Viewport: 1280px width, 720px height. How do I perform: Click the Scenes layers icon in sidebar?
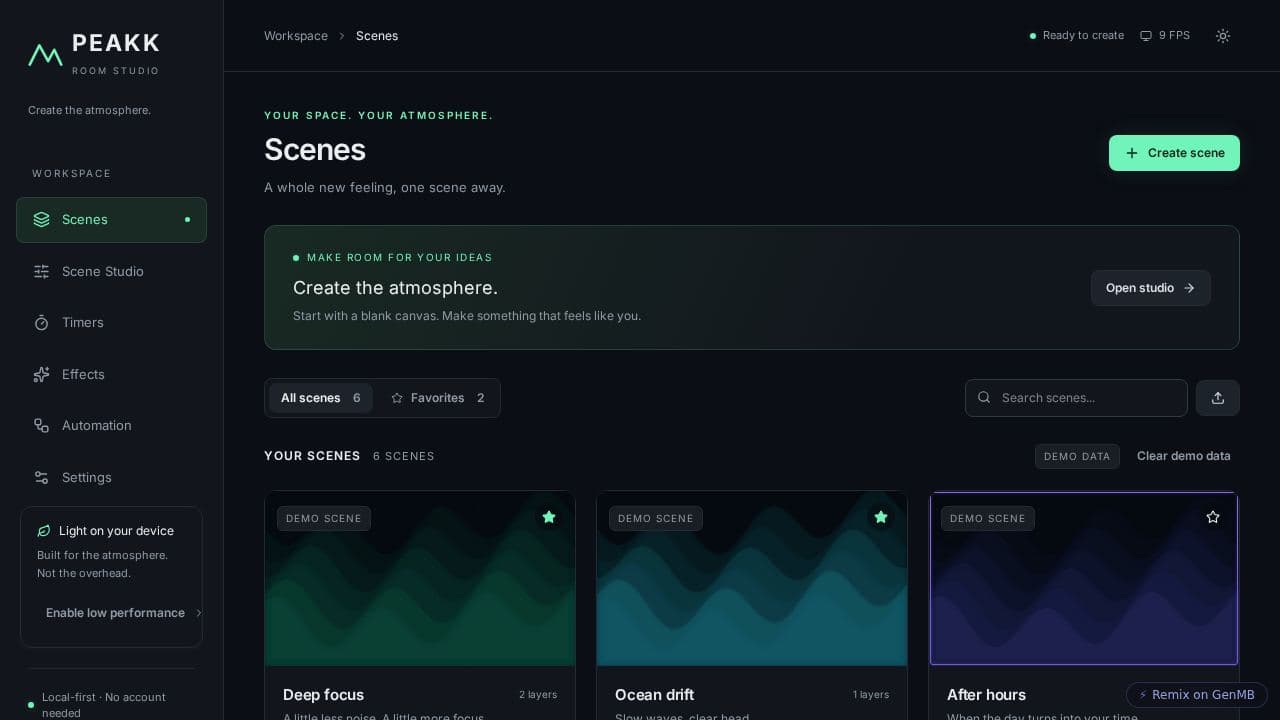coord(41,219)
